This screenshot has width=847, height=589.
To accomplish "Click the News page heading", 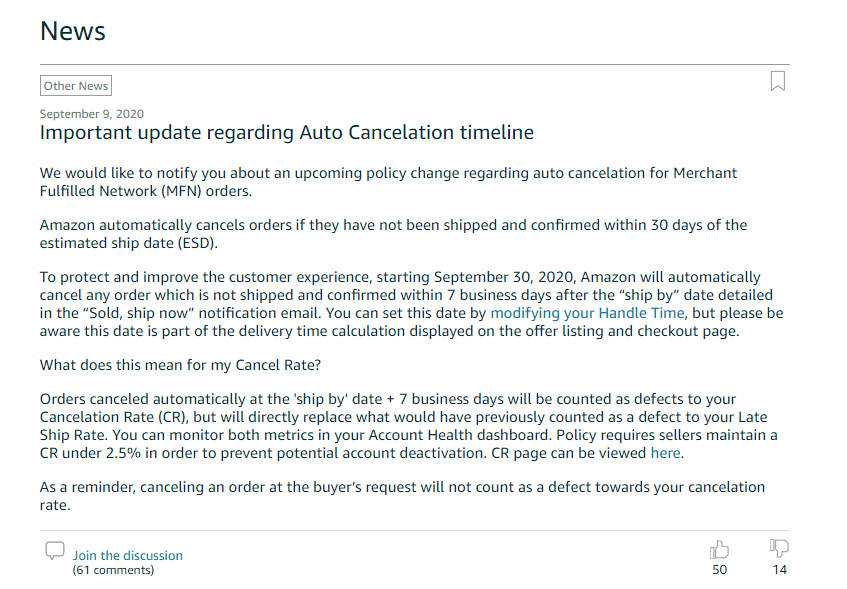I will 73,31.
